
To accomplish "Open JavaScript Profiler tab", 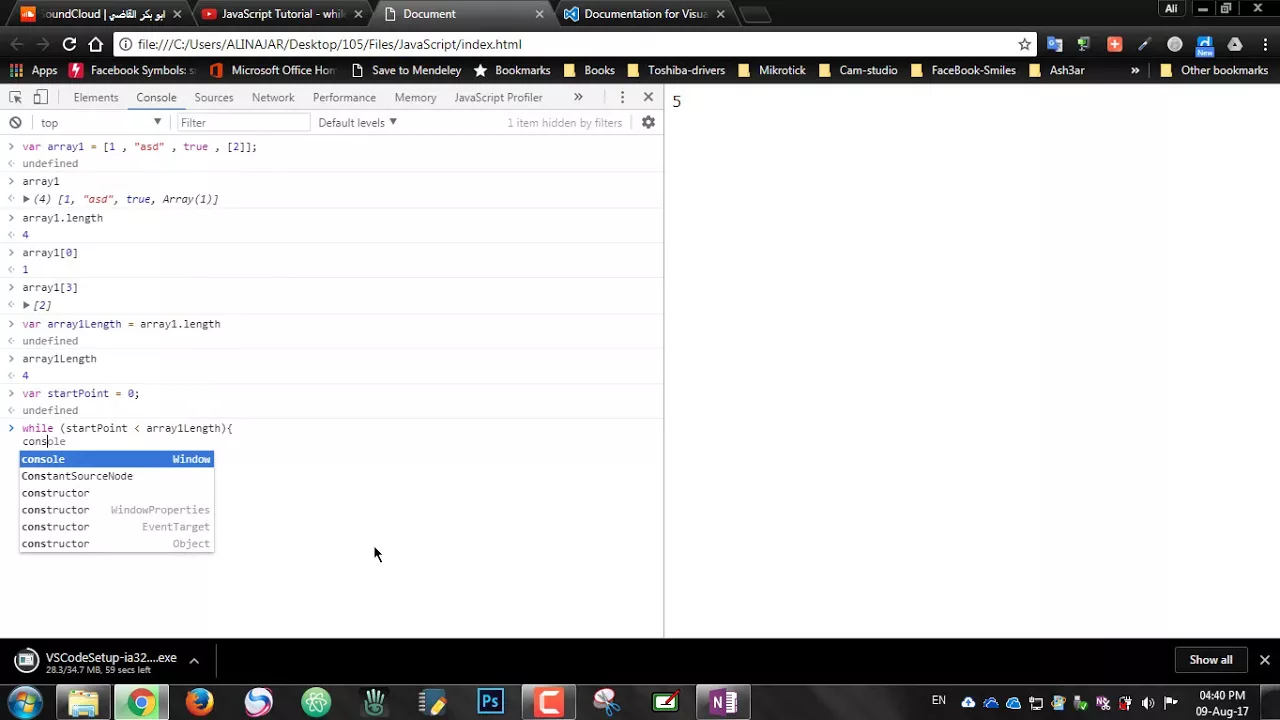I will click(498, 97).
